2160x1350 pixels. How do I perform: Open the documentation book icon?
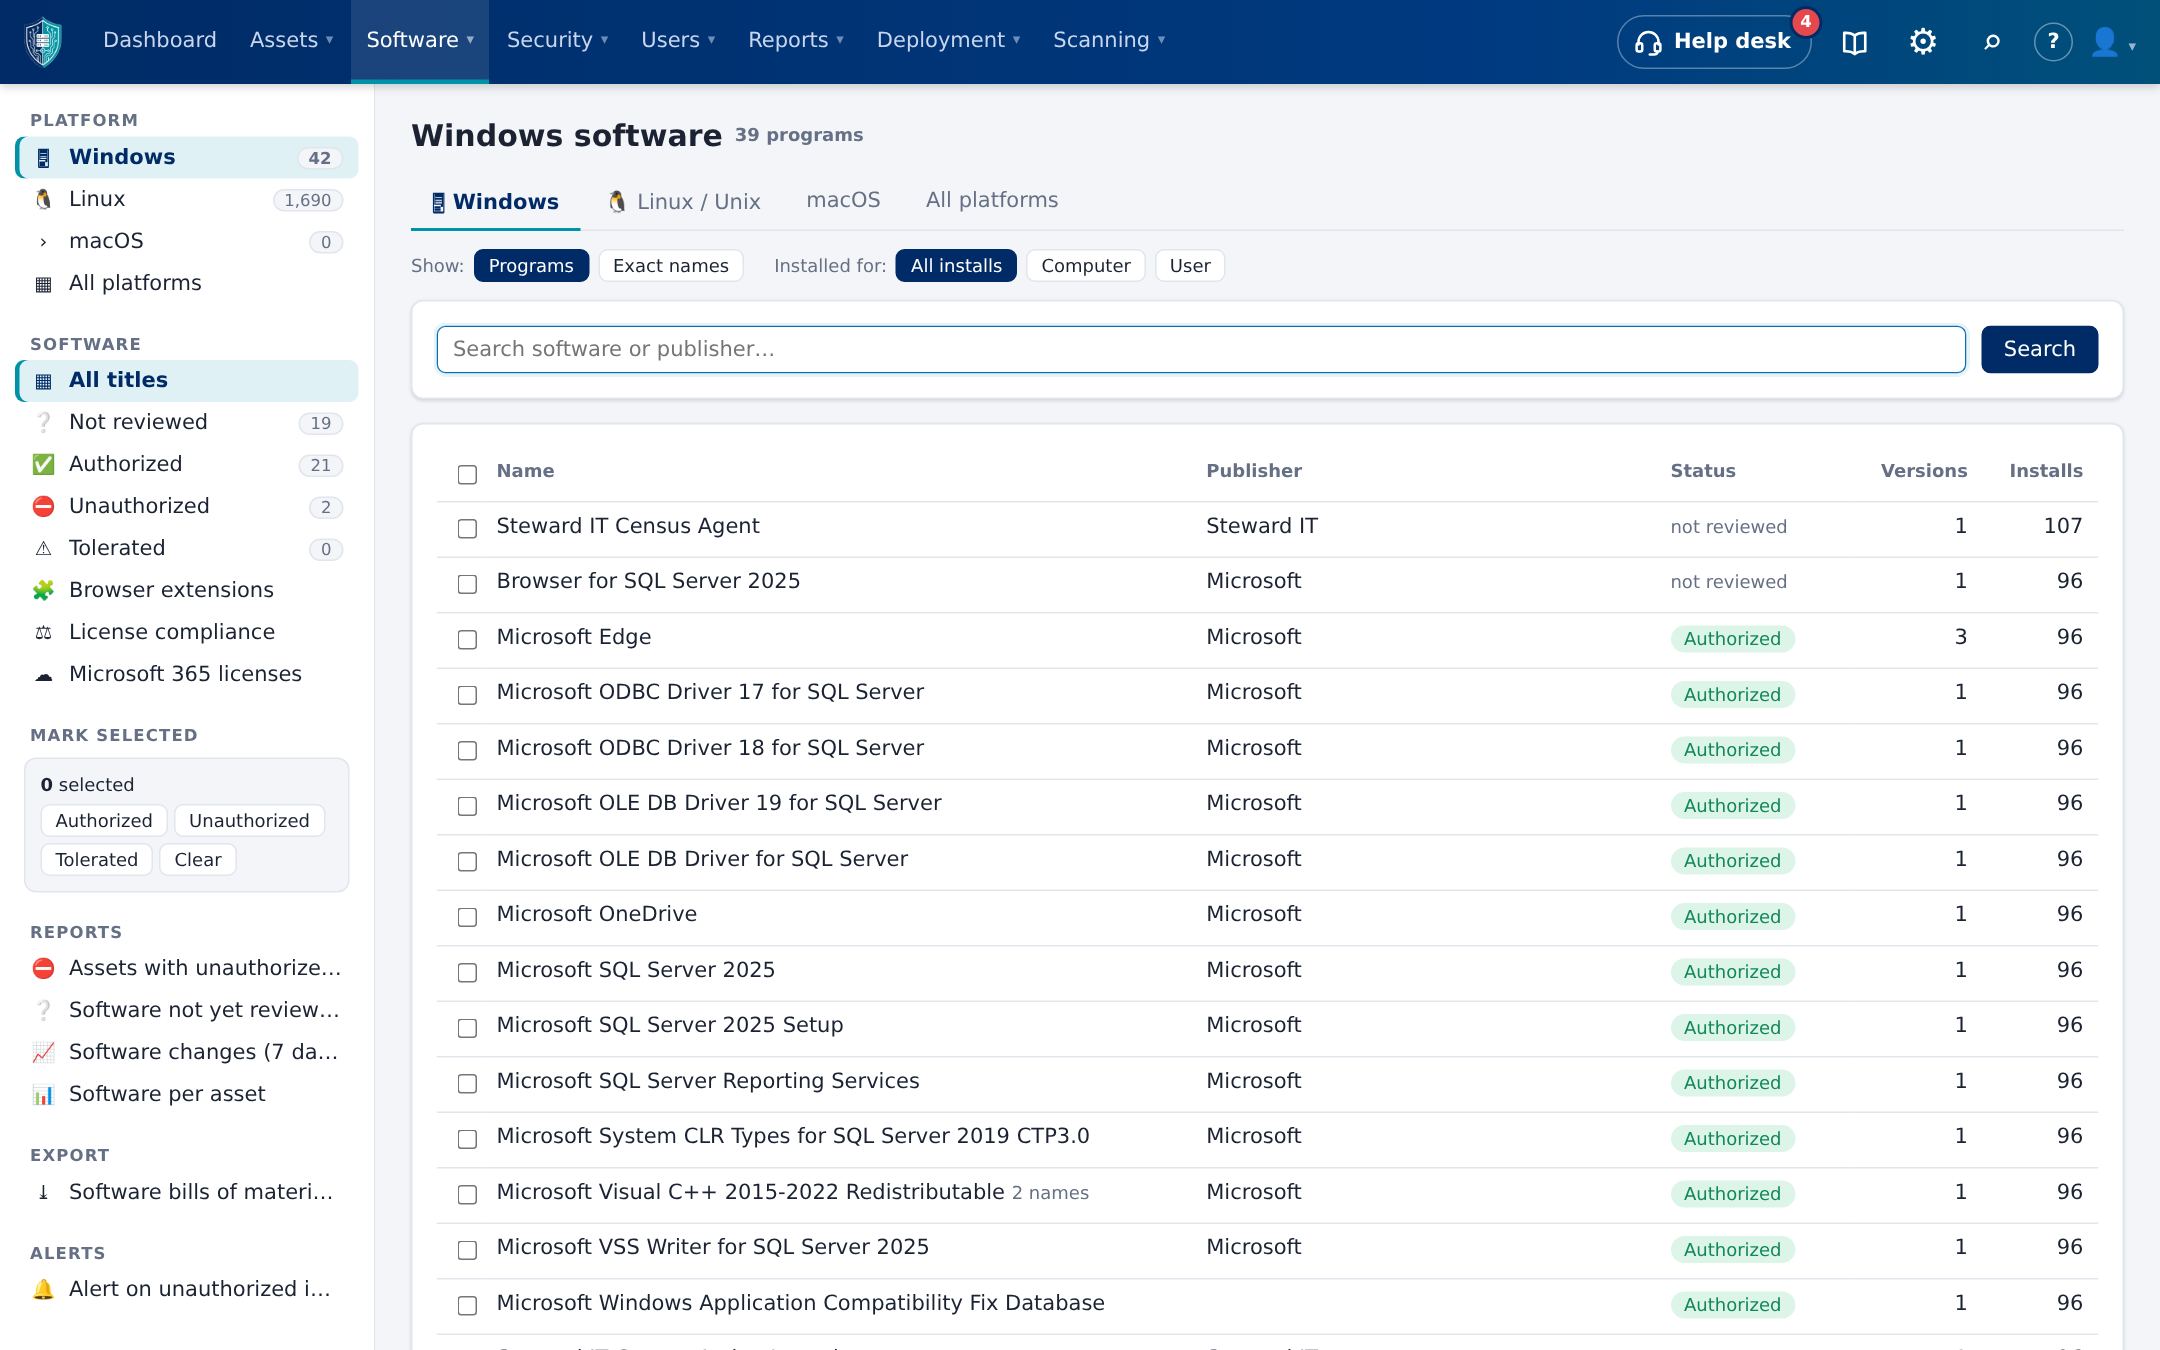pyautogui.click(x=1855, y=42)
